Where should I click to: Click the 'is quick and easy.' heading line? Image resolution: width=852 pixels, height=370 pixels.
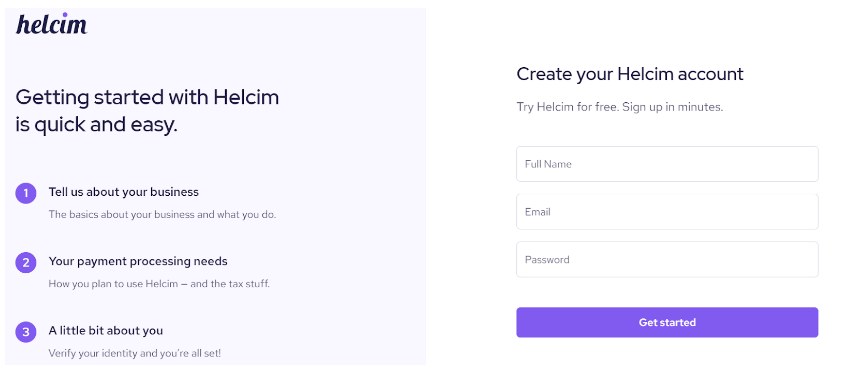point(96,125)
